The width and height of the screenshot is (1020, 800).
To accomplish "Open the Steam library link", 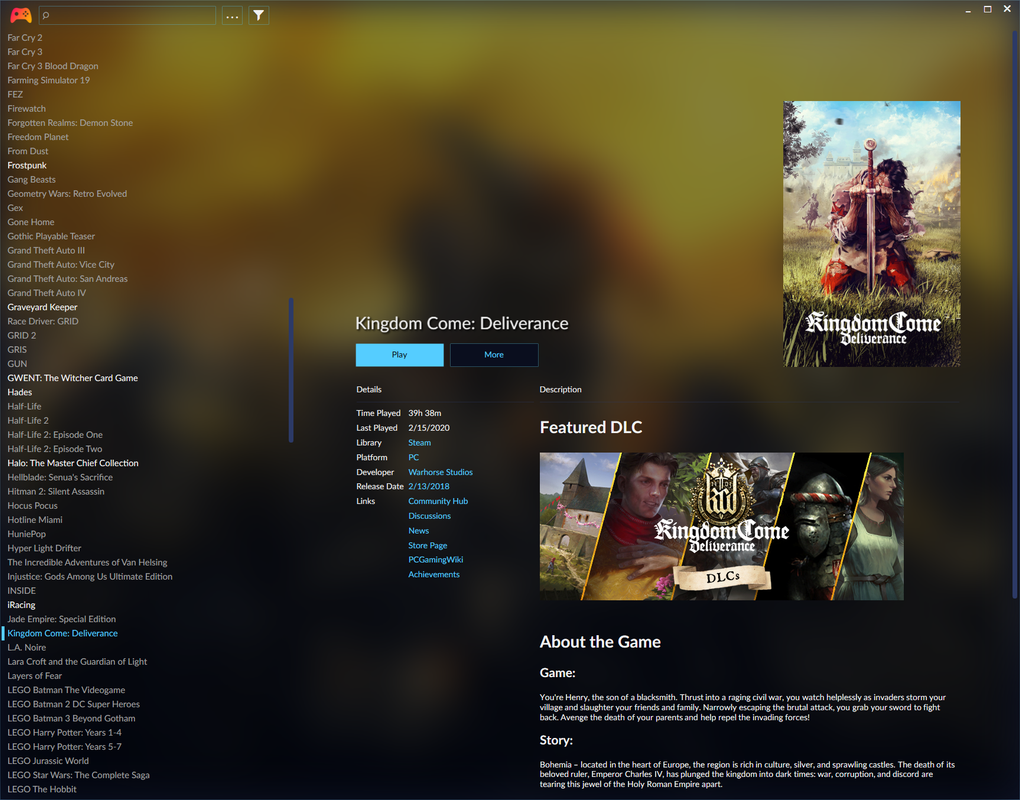I will click(419, 442).
